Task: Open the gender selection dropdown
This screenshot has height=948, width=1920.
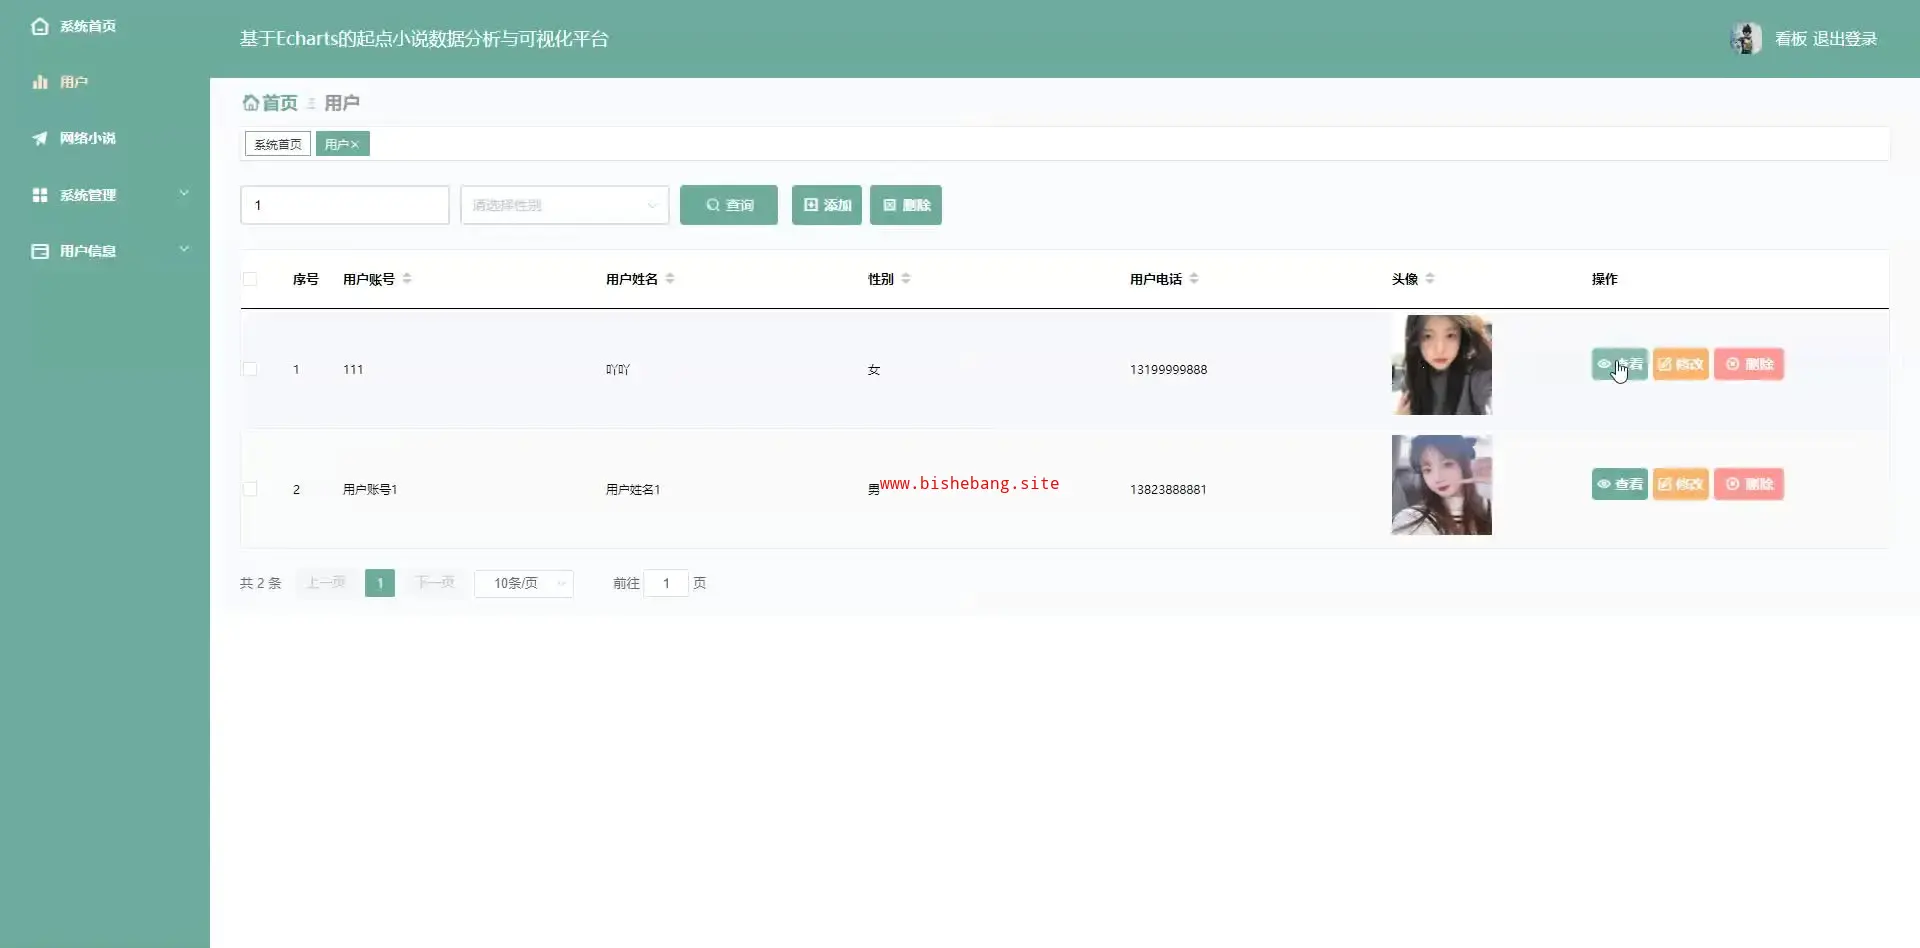Action: click(x=565, y=205)
